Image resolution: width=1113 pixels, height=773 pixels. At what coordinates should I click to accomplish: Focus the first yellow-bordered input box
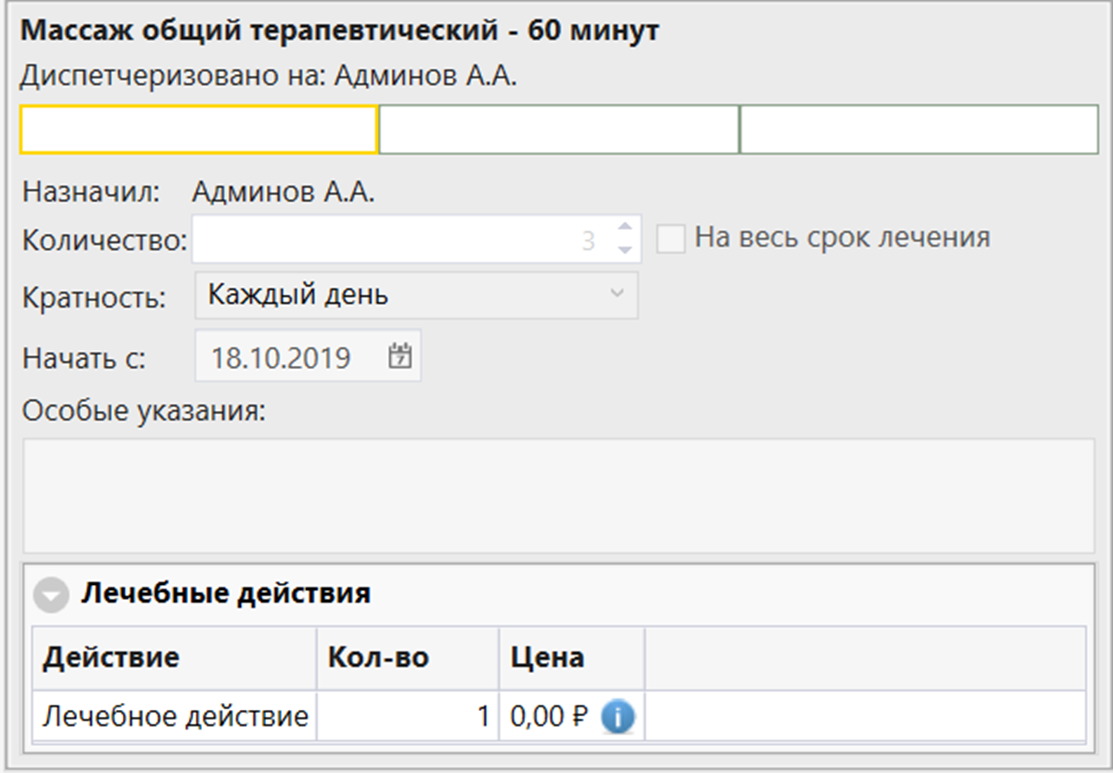click(198, 130)
